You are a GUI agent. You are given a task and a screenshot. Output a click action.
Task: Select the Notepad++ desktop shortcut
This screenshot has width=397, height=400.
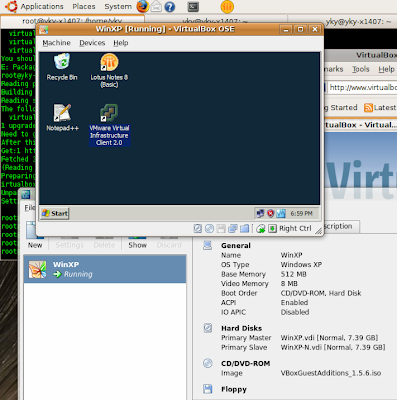62,117
